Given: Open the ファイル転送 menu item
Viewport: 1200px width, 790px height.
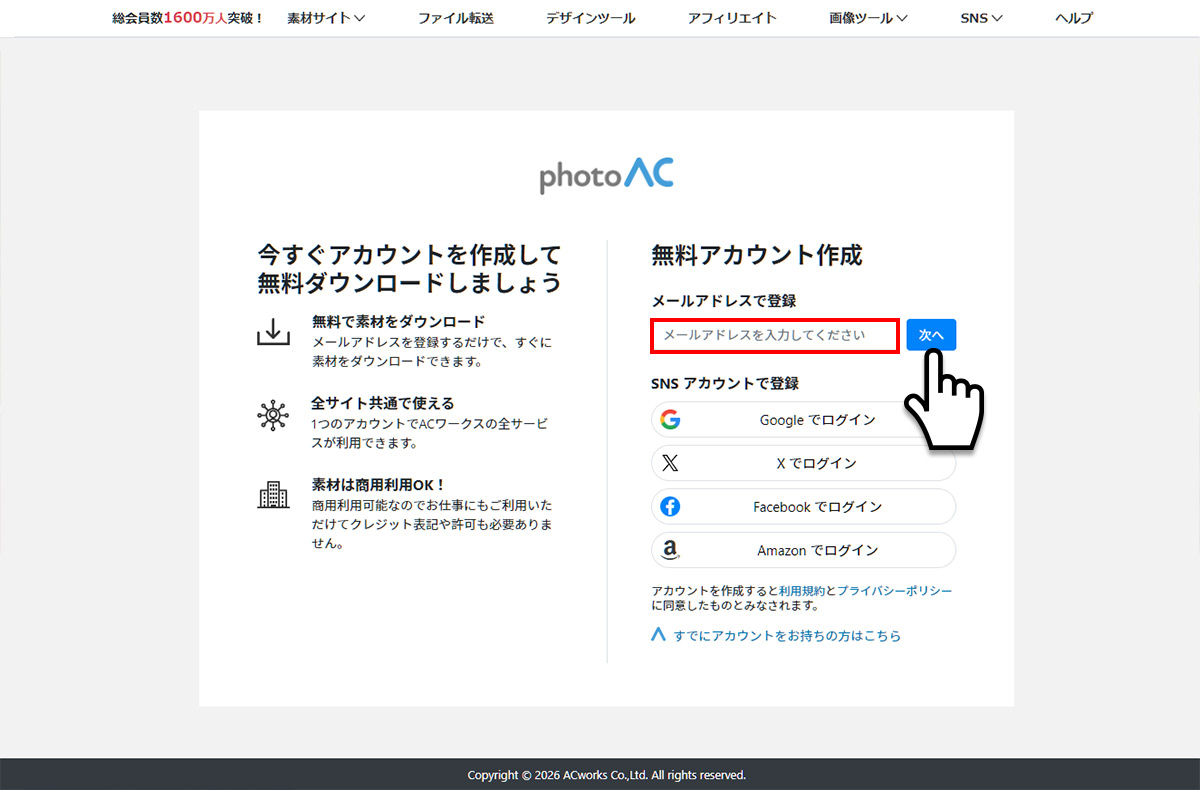Looking at the screenshot, I should 456,18.
